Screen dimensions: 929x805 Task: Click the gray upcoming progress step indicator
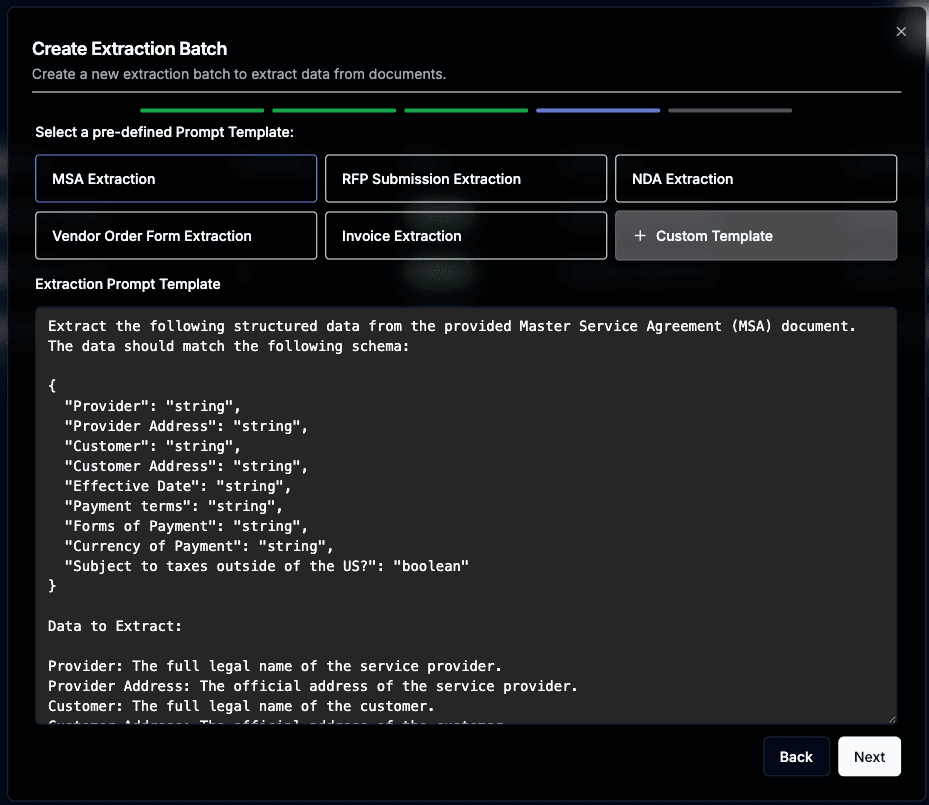click(x=729, y=110)
